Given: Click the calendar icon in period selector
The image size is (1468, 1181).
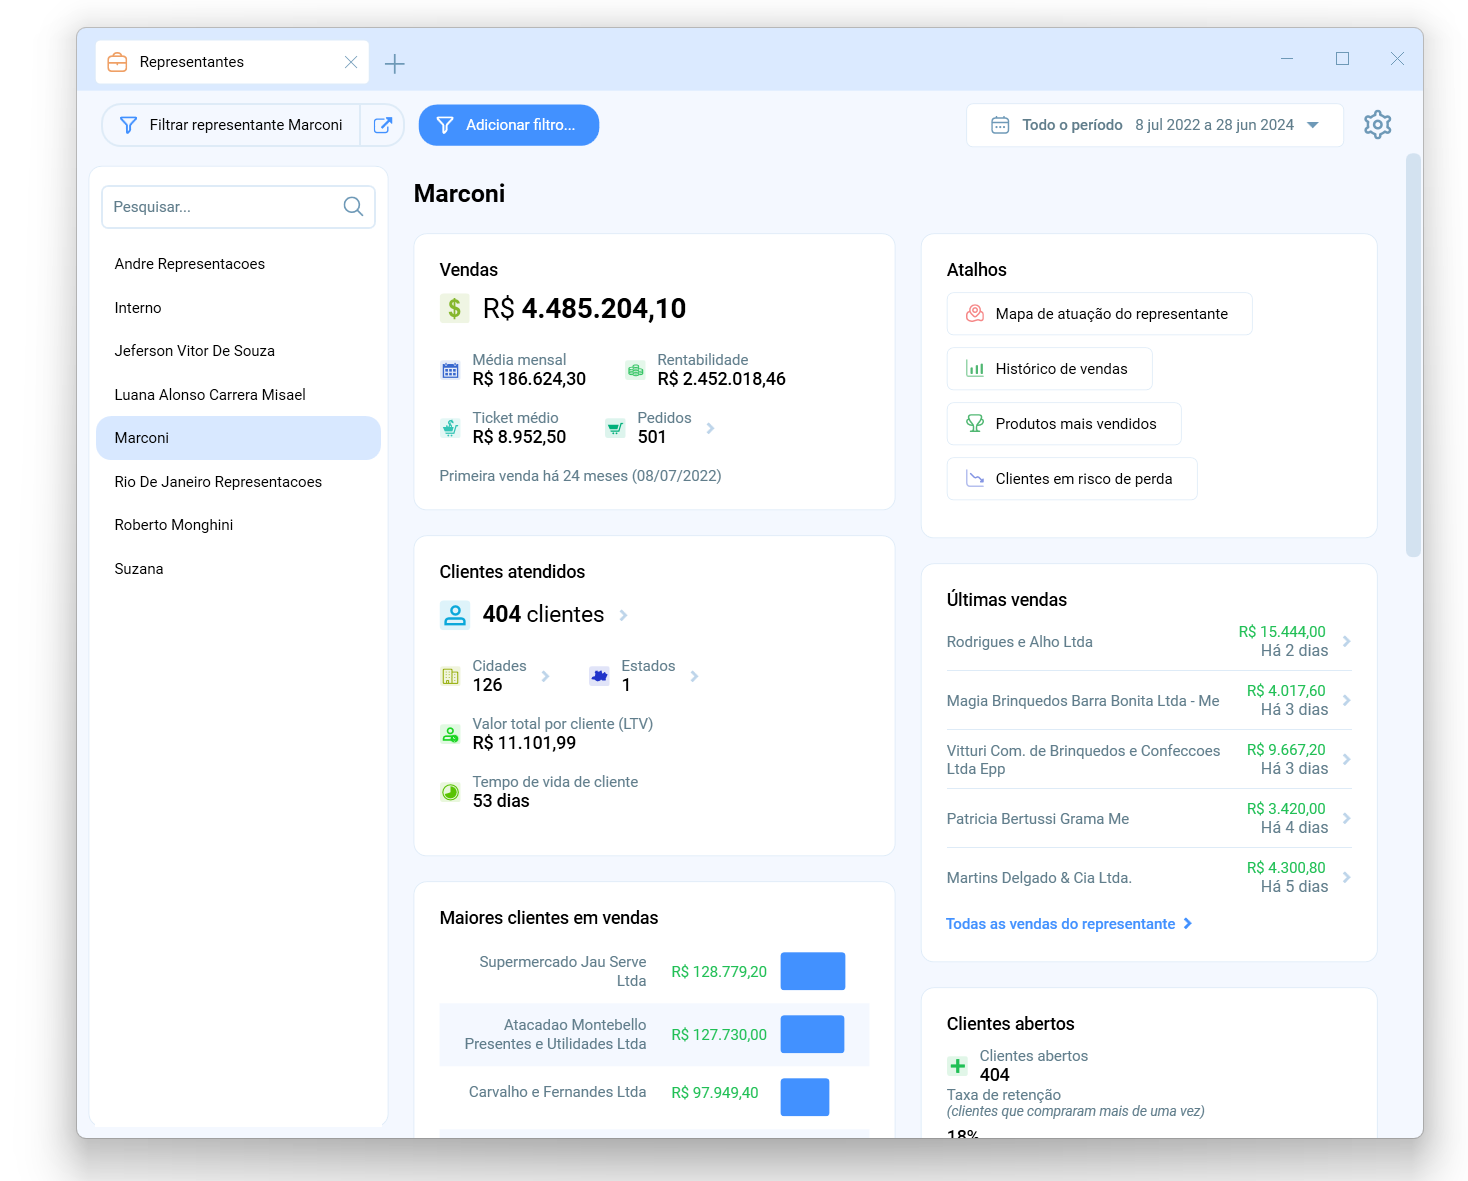Looking at the screenshot, I should pyautogui.click(x=1000, y=125).
